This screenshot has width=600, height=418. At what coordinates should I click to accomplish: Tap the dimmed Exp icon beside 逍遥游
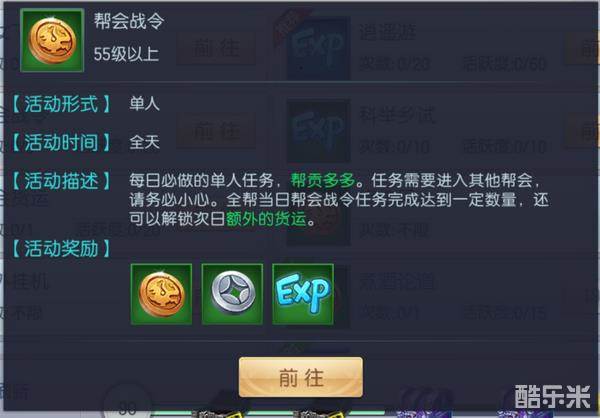318,49
